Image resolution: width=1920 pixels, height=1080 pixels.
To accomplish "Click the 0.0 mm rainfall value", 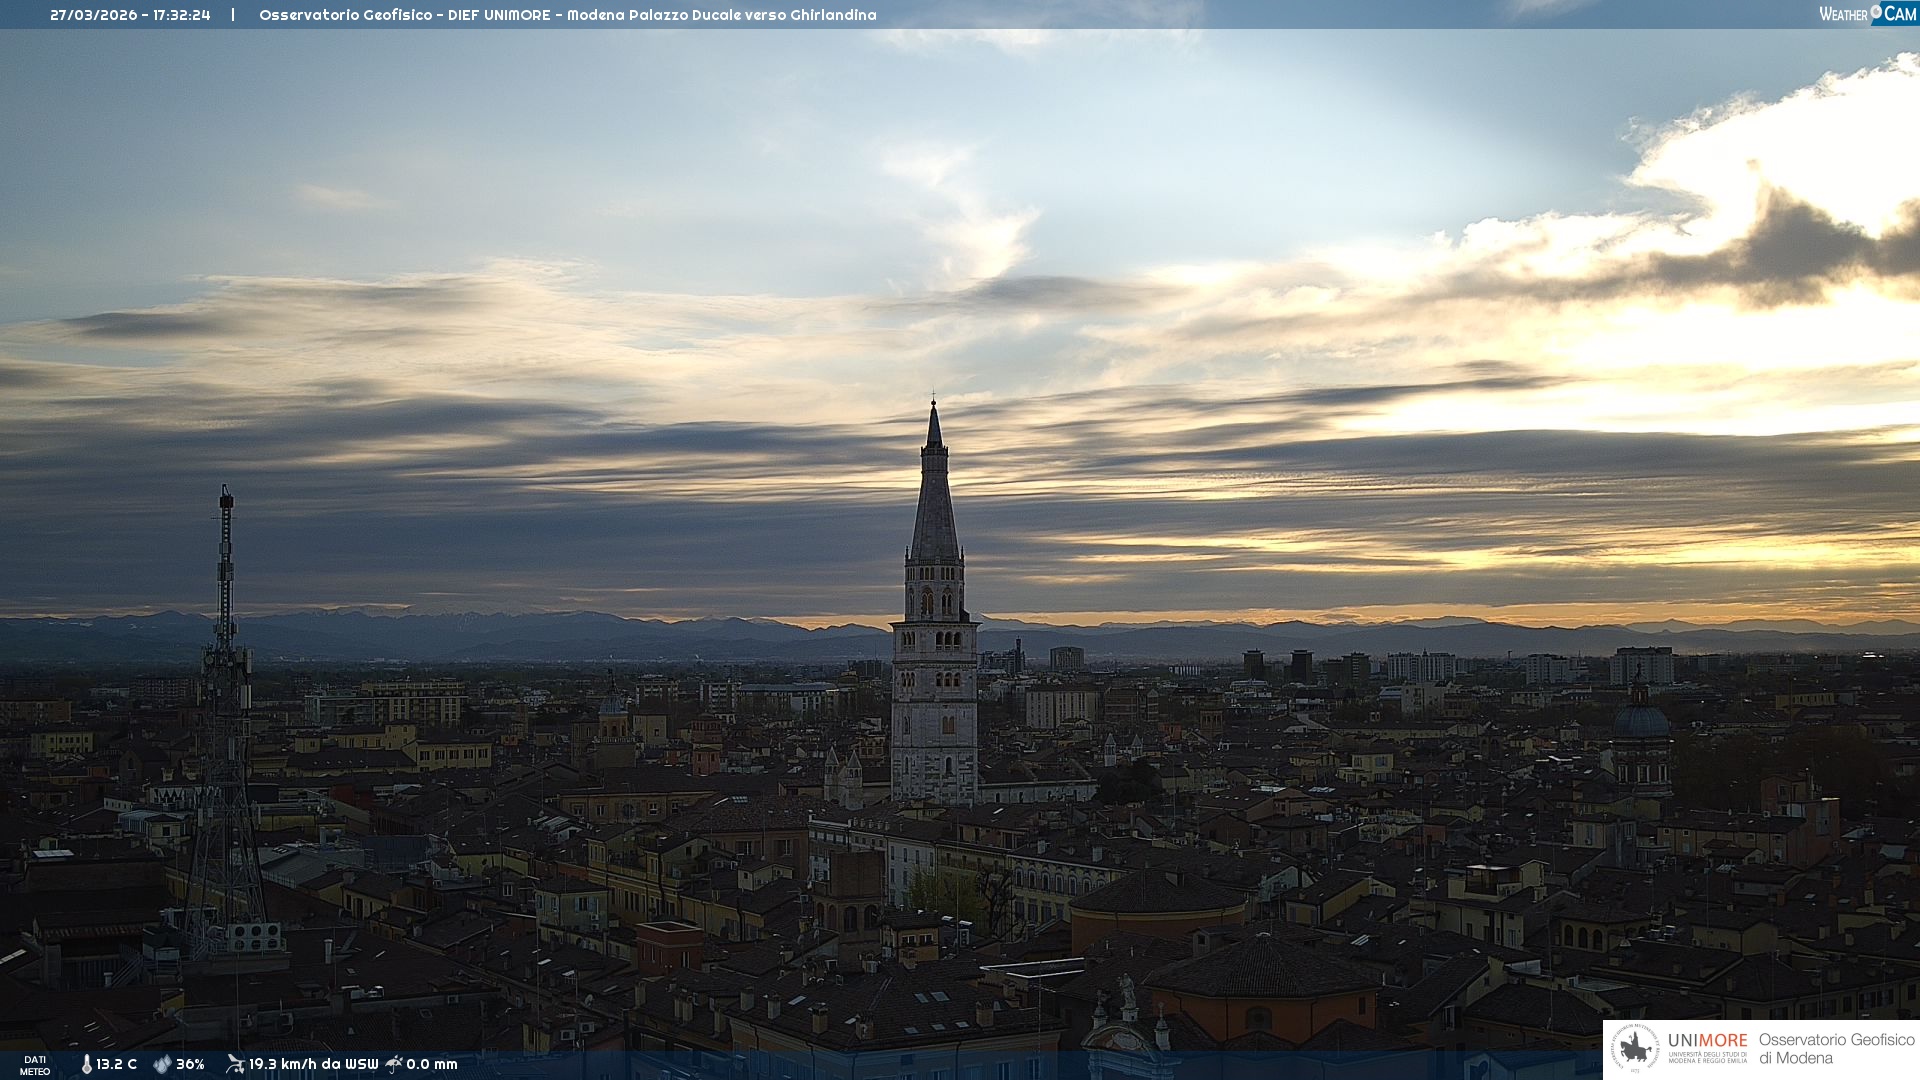I will (432, 1064).
